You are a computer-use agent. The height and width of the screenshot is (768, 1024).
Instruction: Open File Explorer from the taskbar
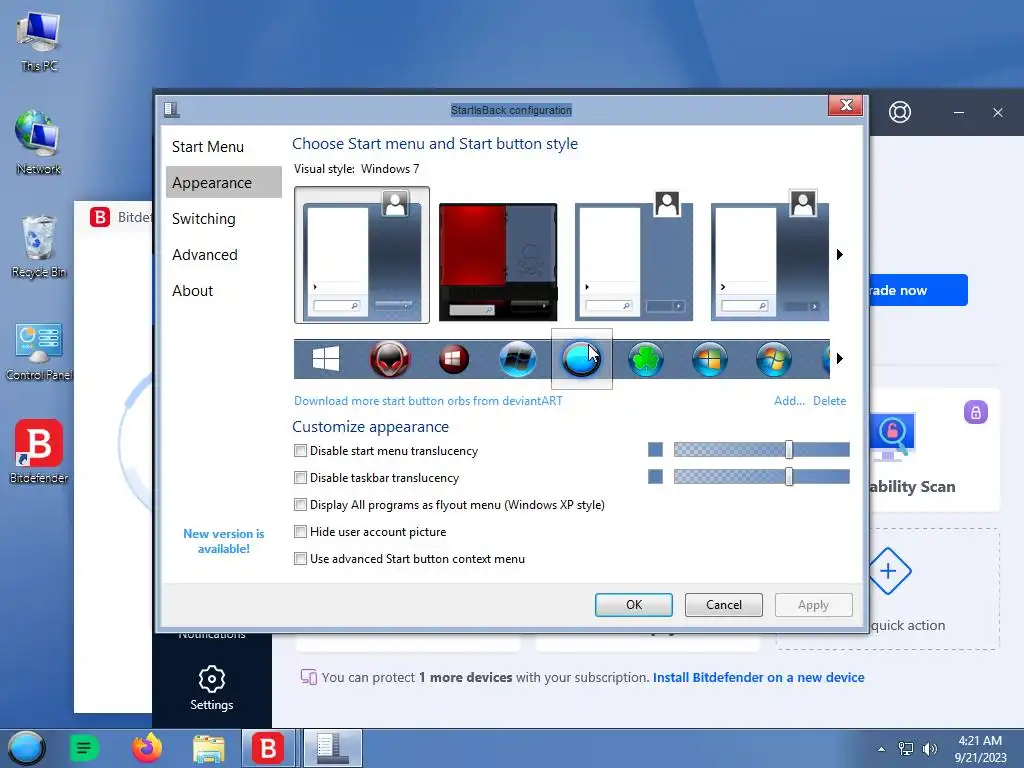coord(208,748)
